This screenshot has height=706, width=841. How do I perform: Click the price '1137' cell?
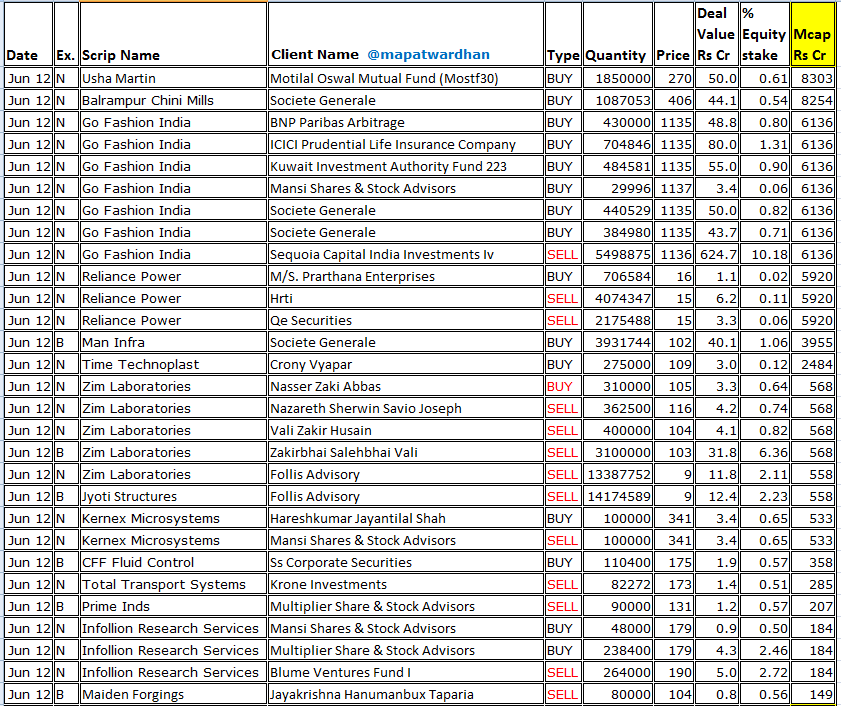(x=674, y=188)
